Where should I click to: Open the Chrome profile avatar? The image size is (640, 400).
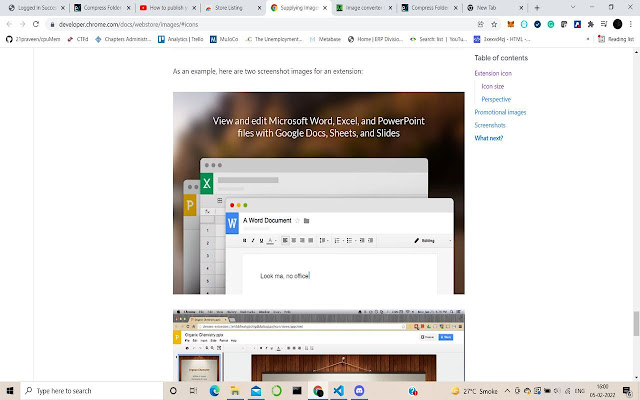[x=618, y=24]
